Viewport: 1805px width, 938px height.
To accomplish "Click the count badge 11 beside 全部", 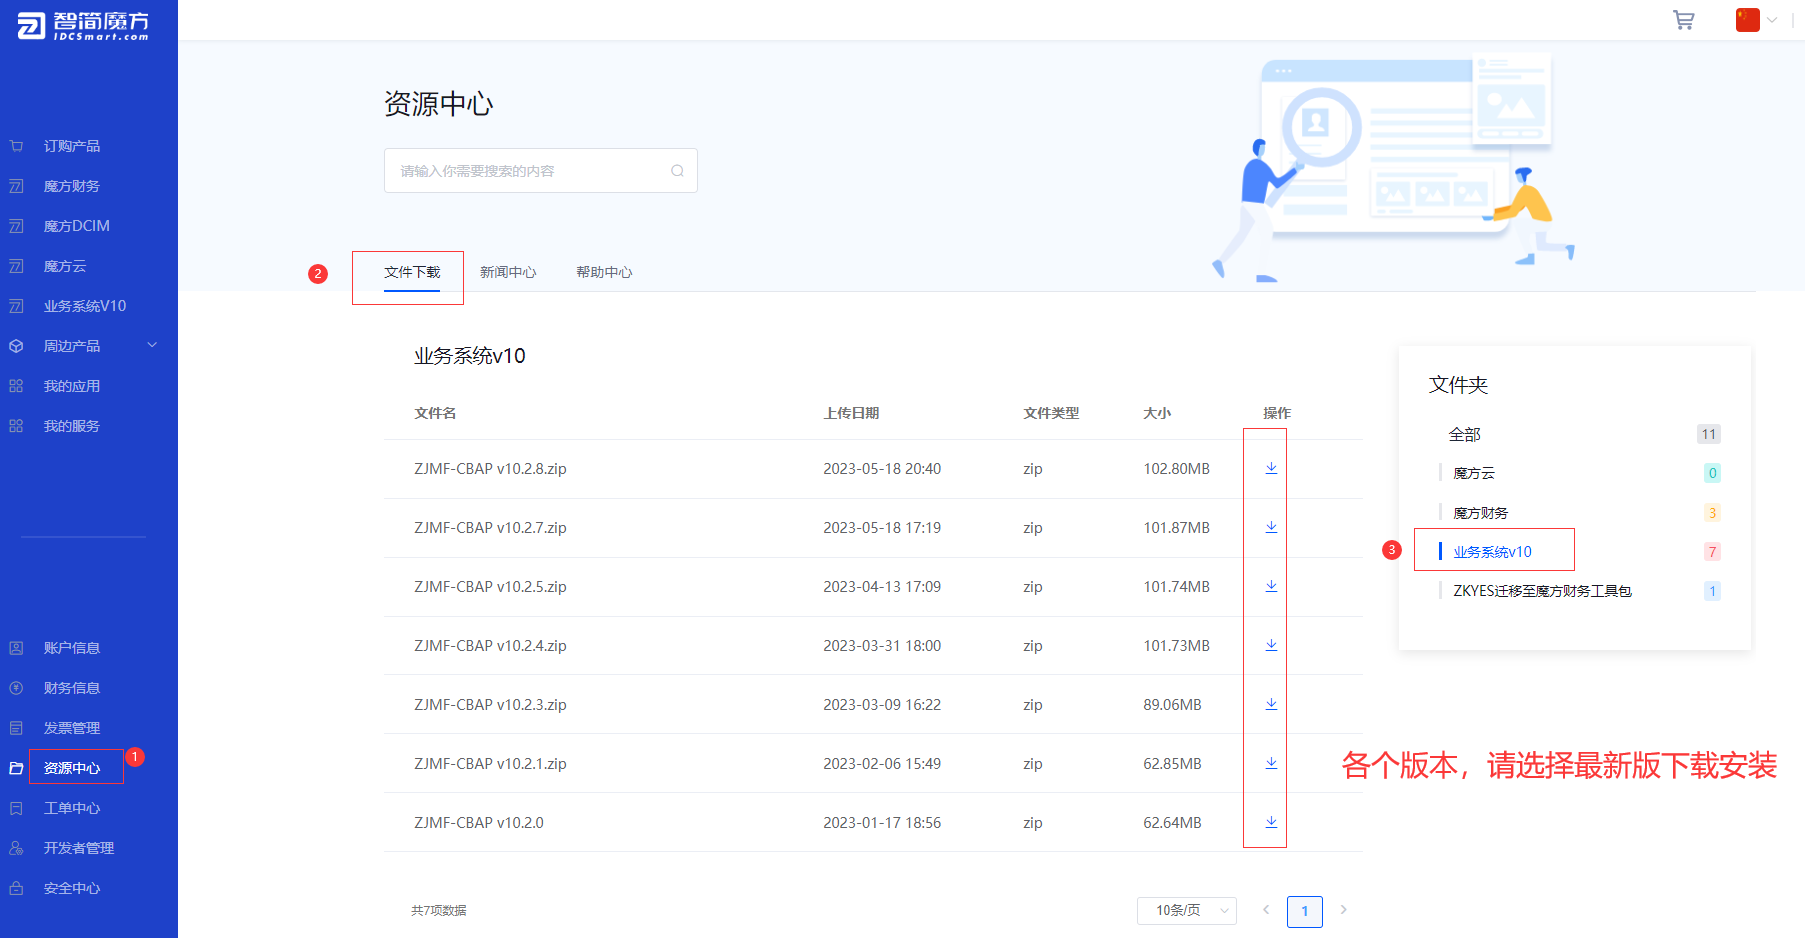I will (x=1709, y=434).
